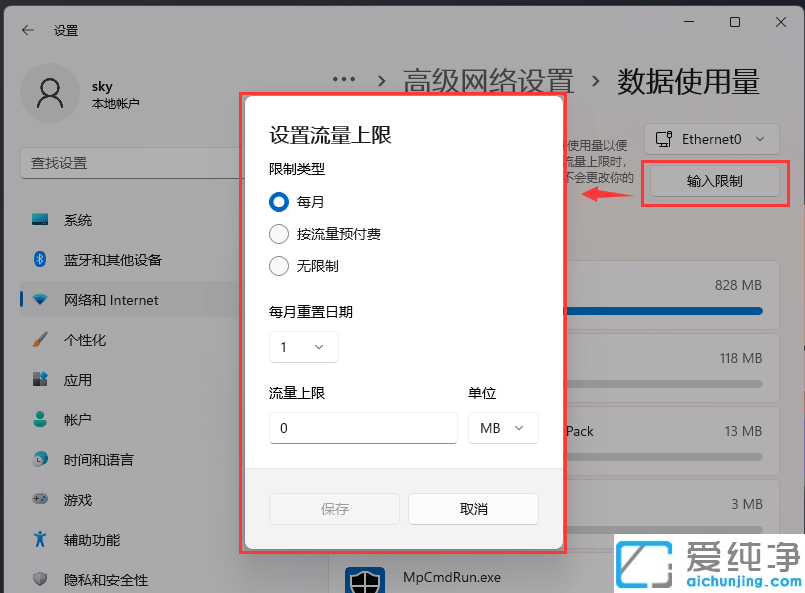Click inside the 流量上限 input field

click(362, 428)
